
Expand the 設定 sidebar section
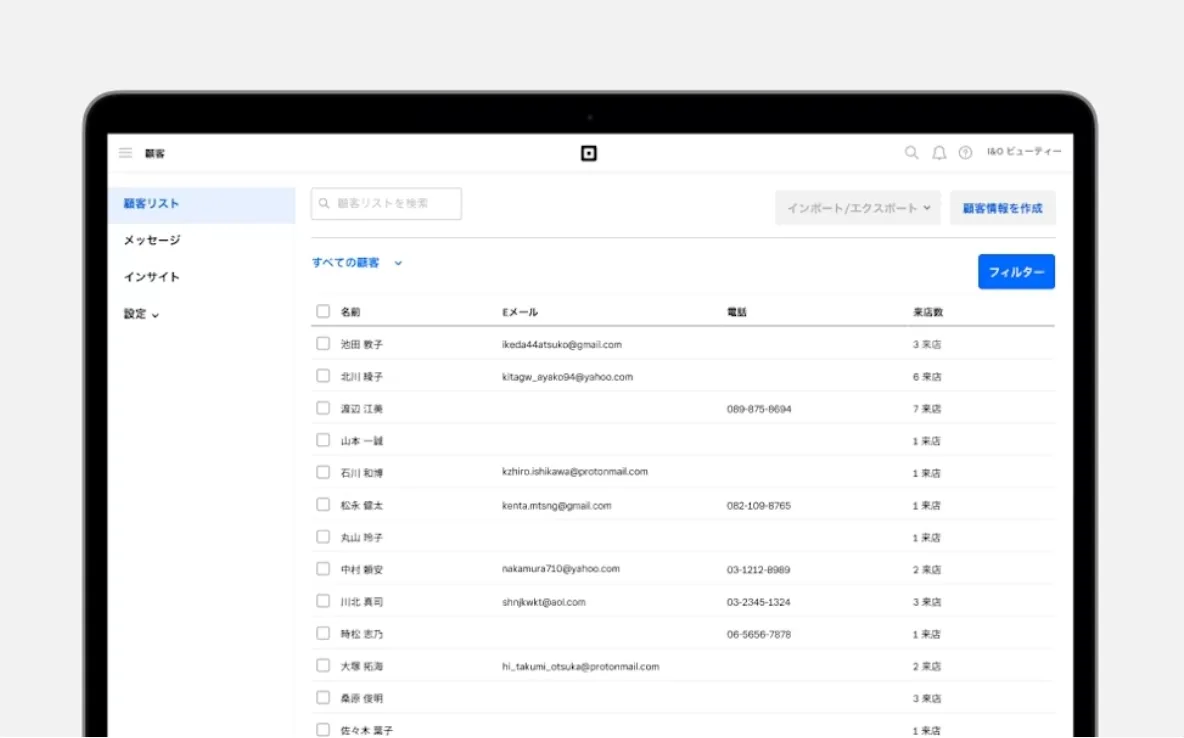pos(141,314)
